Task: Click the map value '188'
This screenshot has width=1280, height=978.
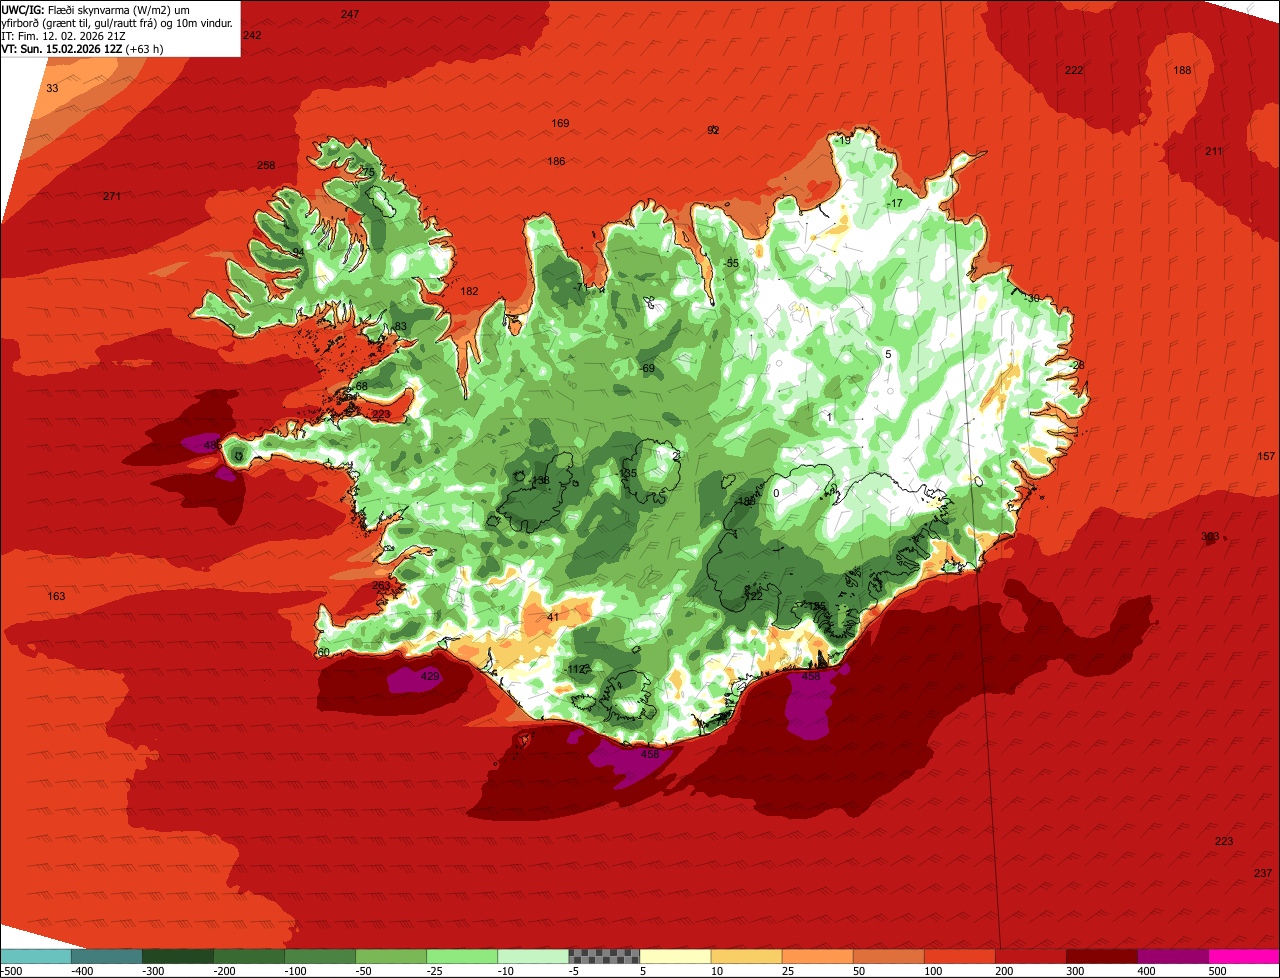Action: pos(1183,70)
